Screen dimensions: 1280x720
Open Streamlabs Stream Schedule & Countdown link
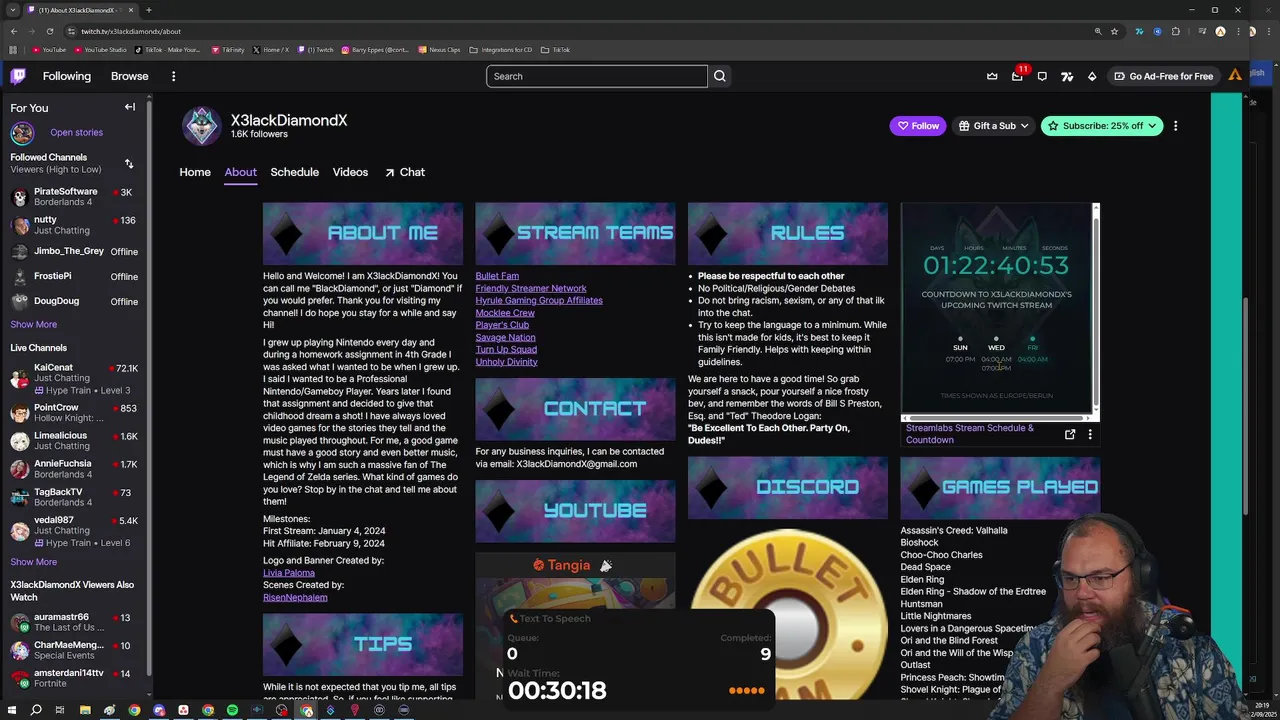pos(969,434)
